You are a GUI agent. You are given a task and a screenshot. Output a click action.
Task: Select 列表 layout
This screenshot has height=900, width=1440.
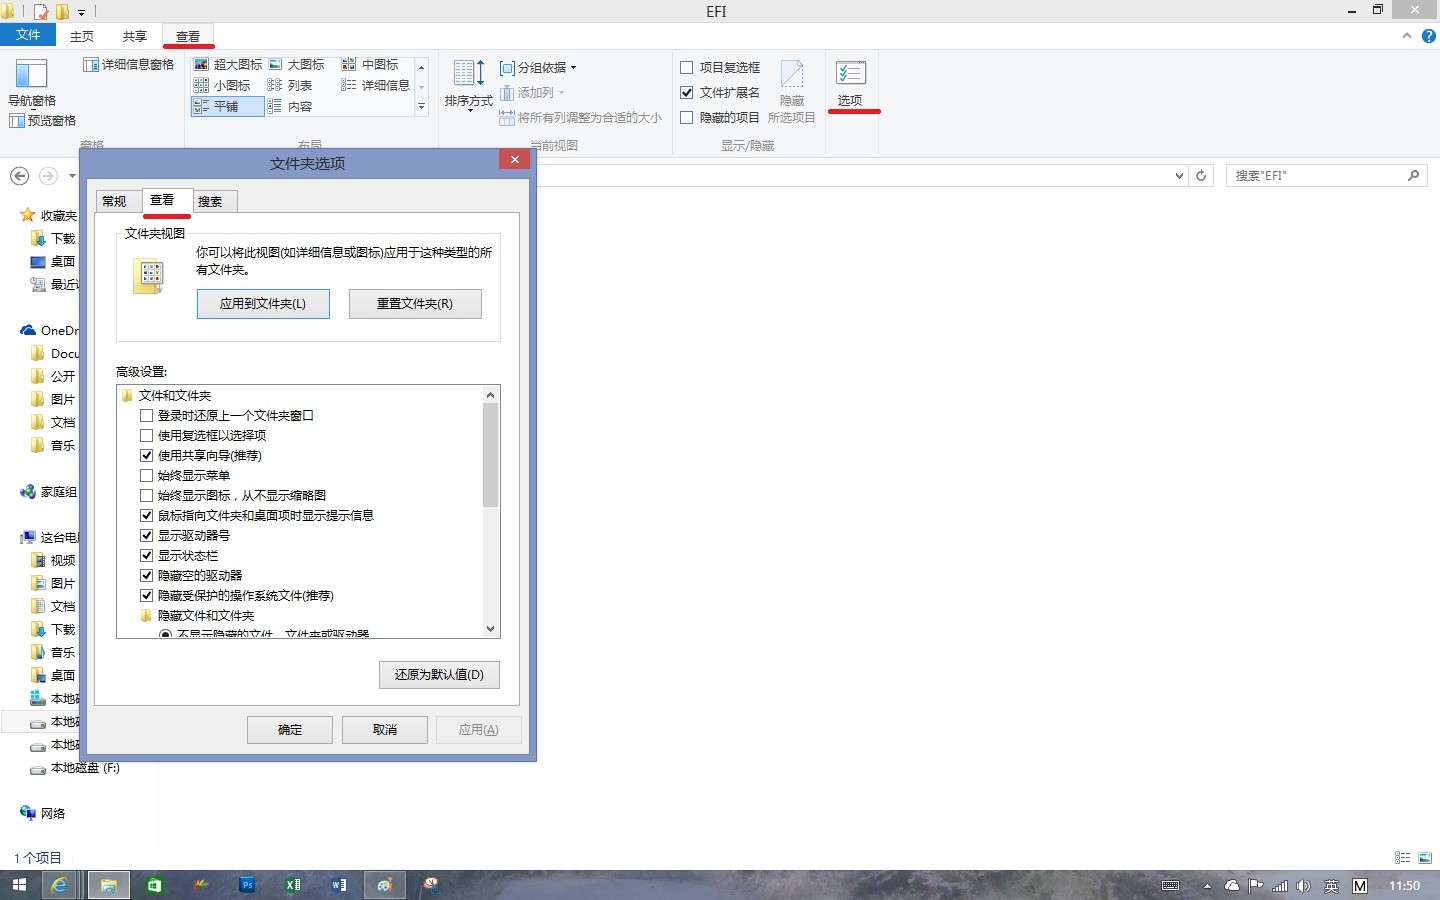(290, 85)
